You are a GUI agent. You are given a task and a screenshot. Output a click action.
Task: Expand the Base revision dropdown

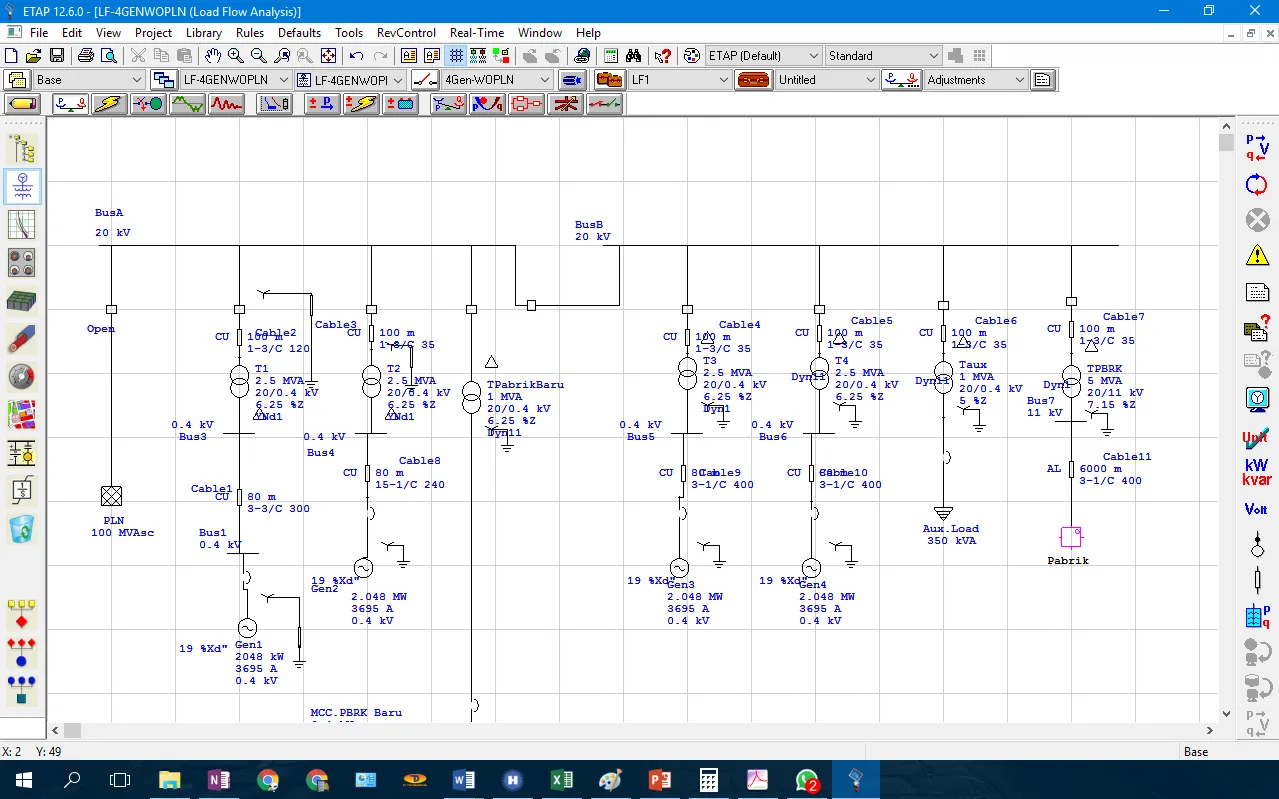coord(137,80)
